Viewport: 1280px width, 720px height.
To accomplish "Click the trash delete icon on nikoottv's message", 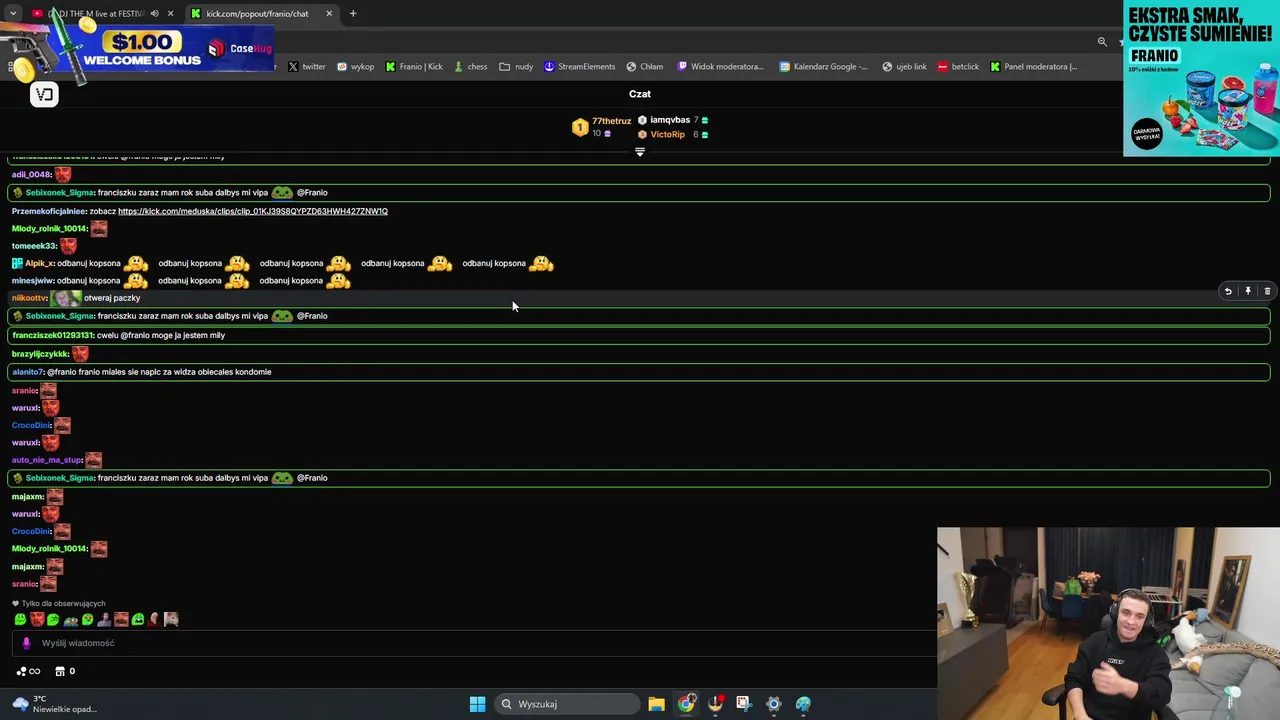I will pos(1267,291).
